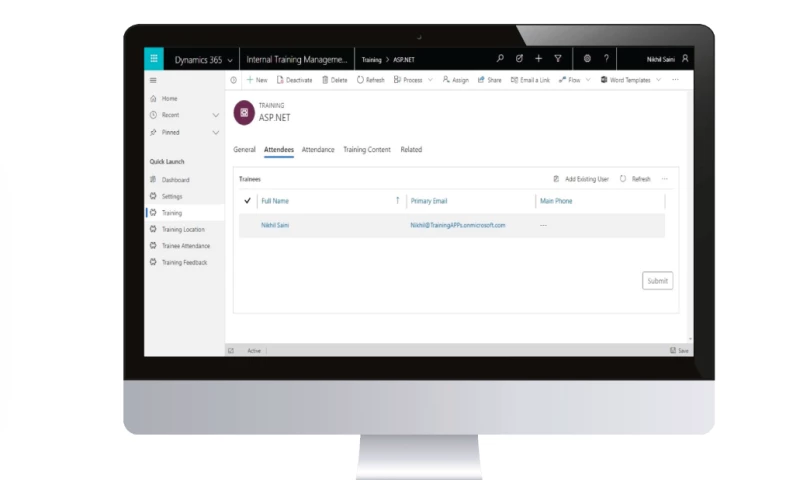Click the Training Feedback sidebar icon

[153, 262]
